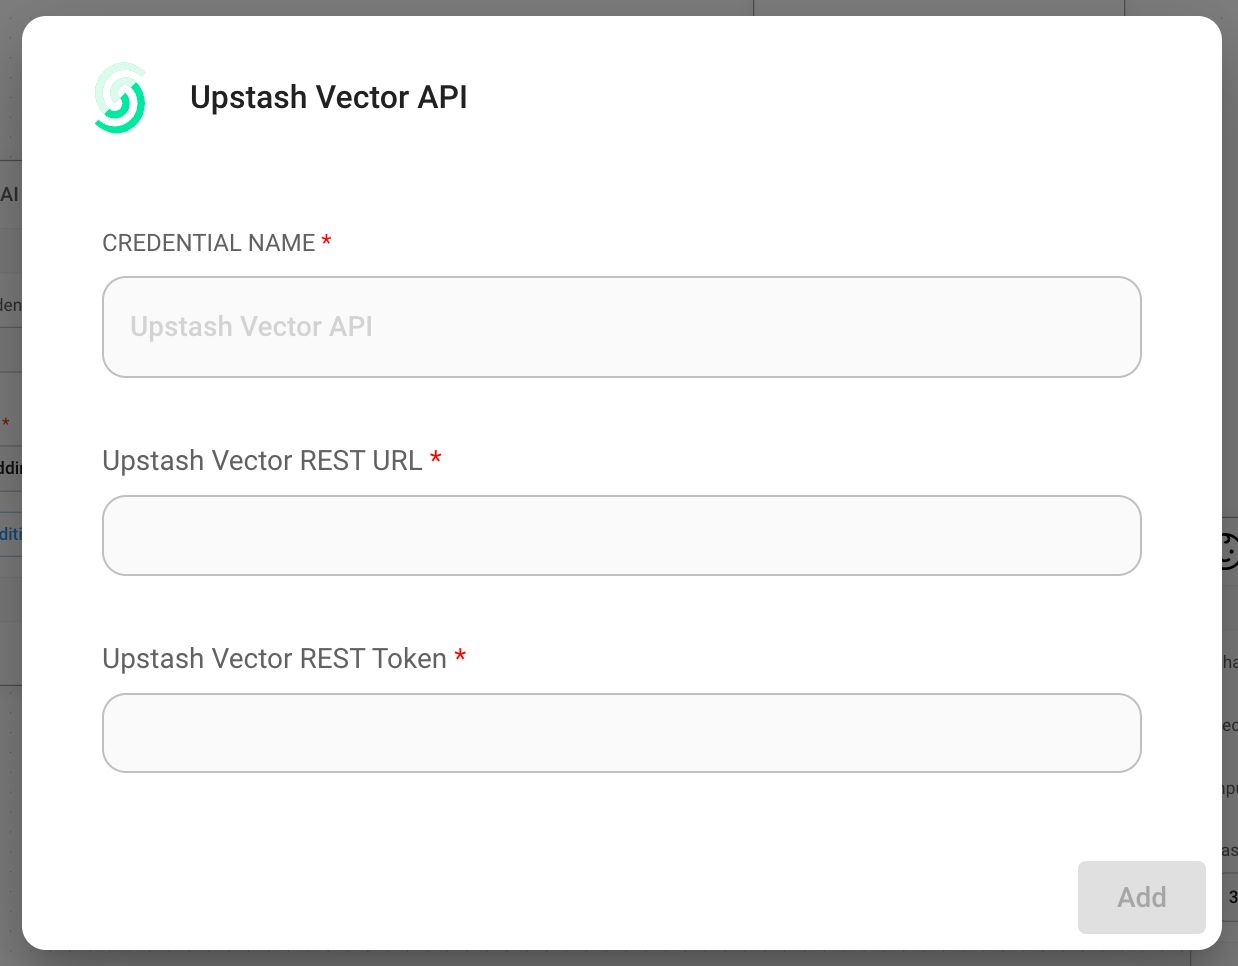
Task: Click the bold "ddi" text behind dialog's left edge
Action: click(10, 467)
